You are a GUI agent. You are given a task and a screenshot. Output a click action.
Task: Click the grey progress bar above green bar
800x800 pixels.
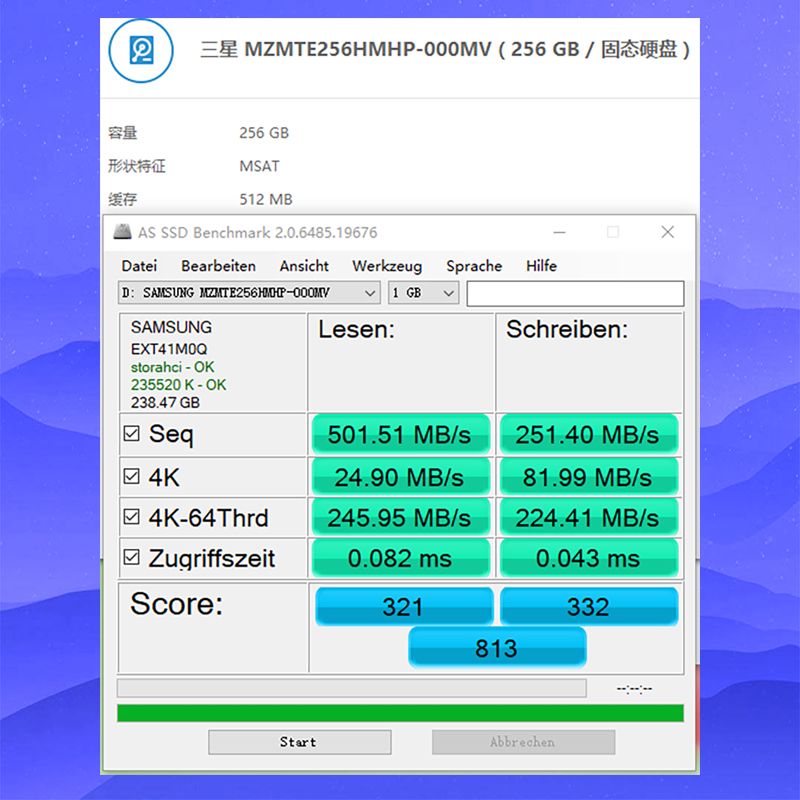352,688
